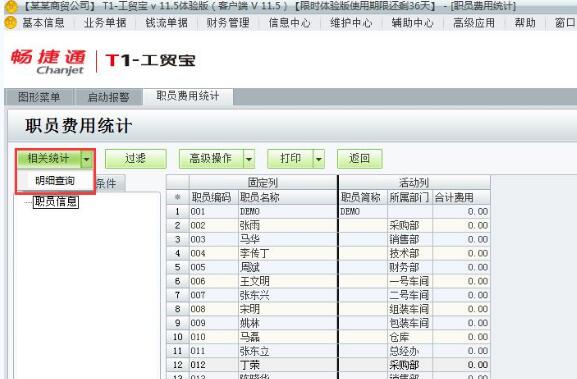Select row number 6 header for 王文明
The height and width of the screenshot is (379, 577).
178,281
